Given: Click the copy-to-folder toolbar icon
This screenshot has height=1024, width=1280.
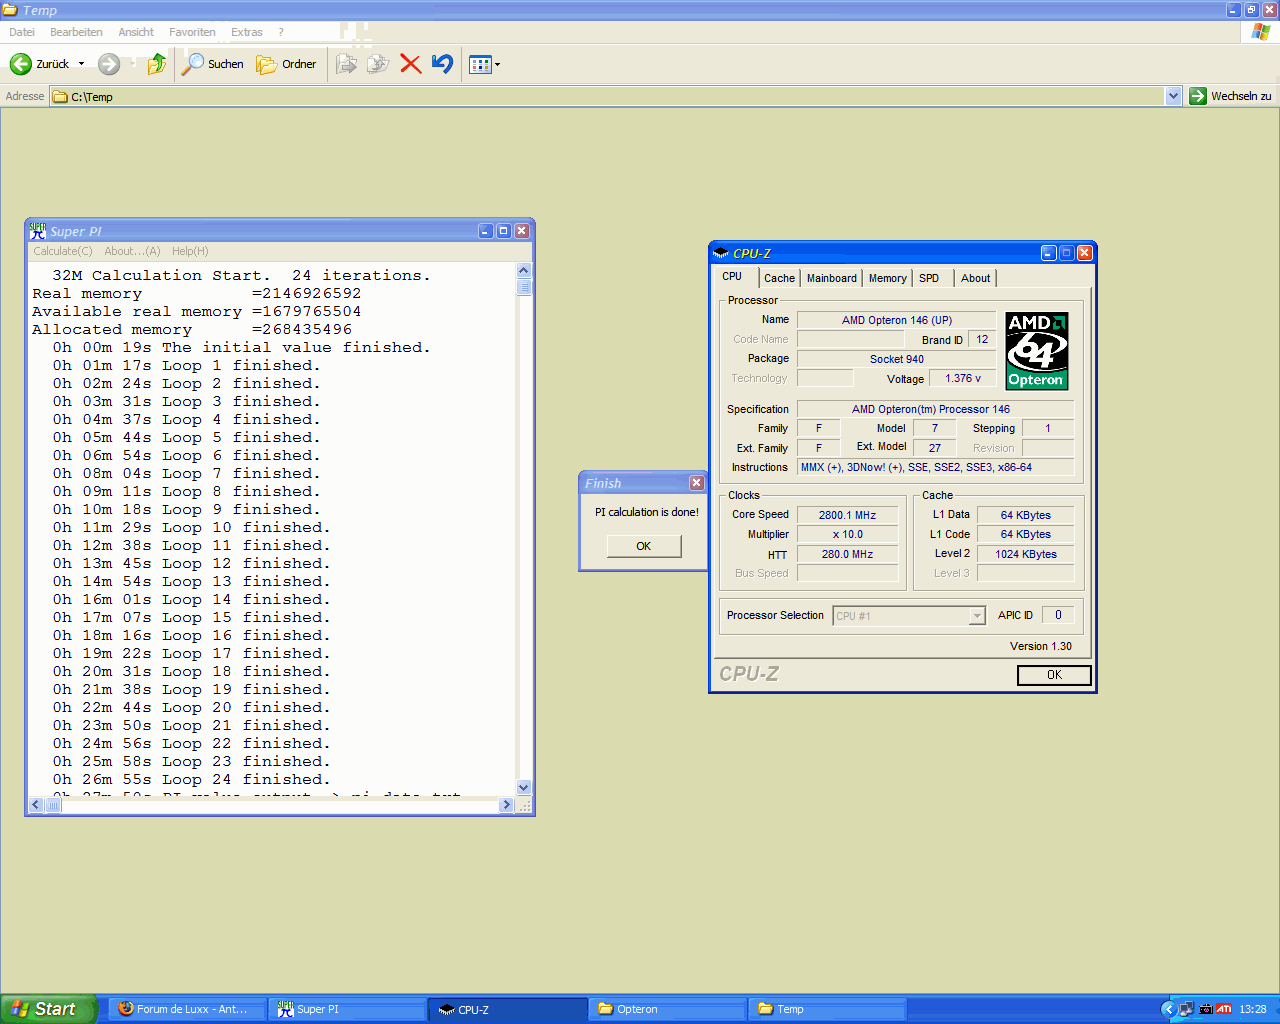Looking at the screenshot, I should [378, 64].
